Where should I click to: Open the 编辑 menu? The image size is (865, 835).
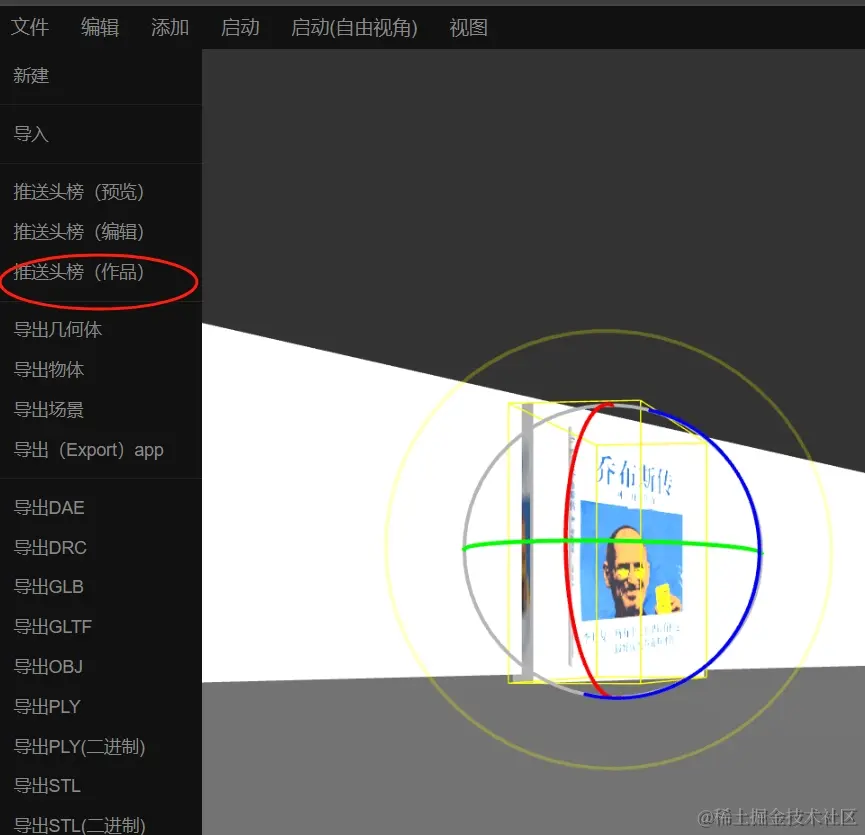click(x=100, y=27)
